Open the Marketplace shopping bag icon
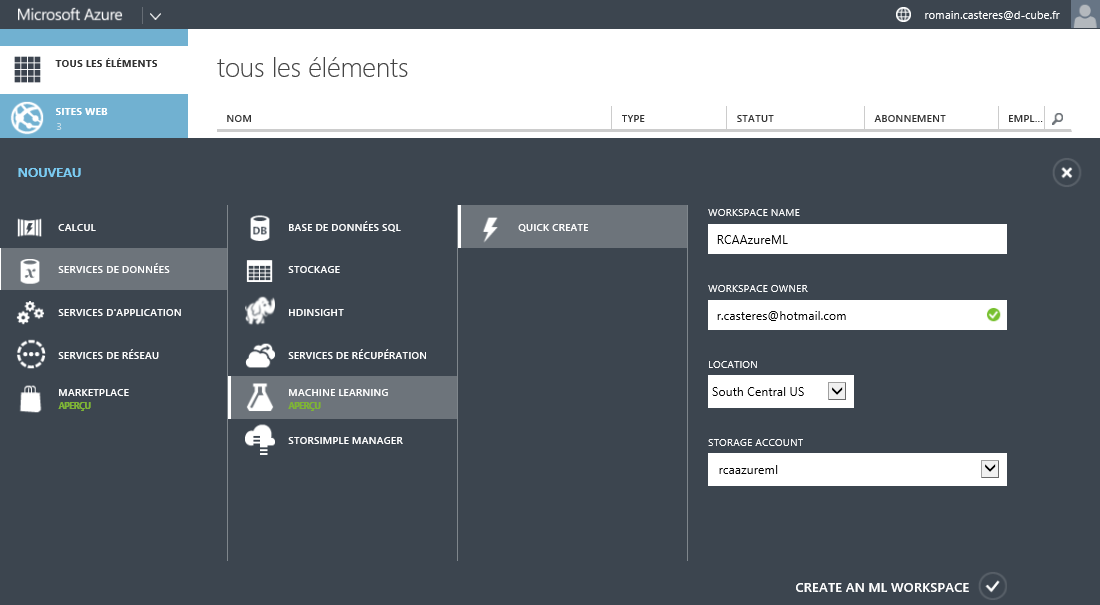This screenshot has width=1100, height=605. pos(30,398)
